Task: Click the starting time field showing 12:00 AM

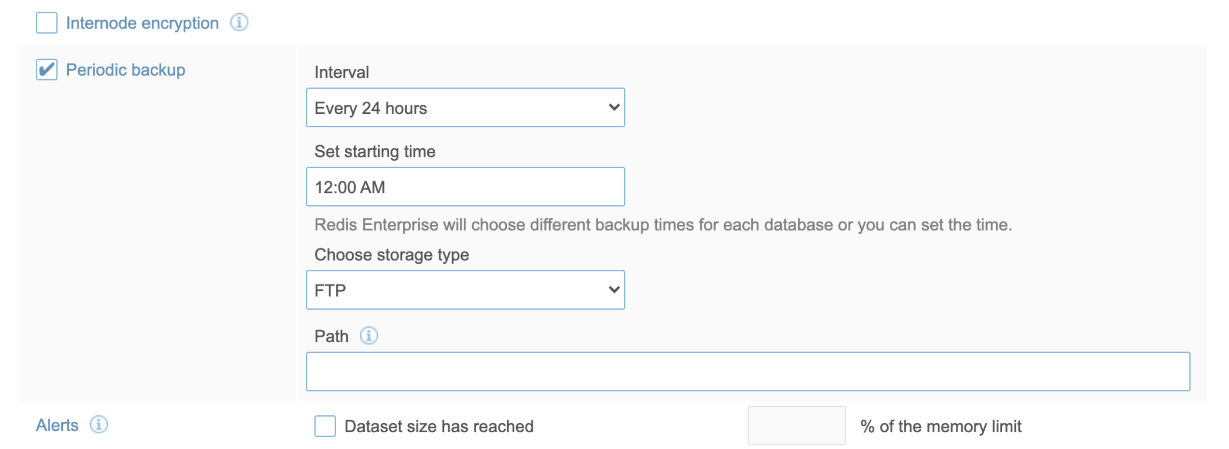Action: (x=465, y=187)
